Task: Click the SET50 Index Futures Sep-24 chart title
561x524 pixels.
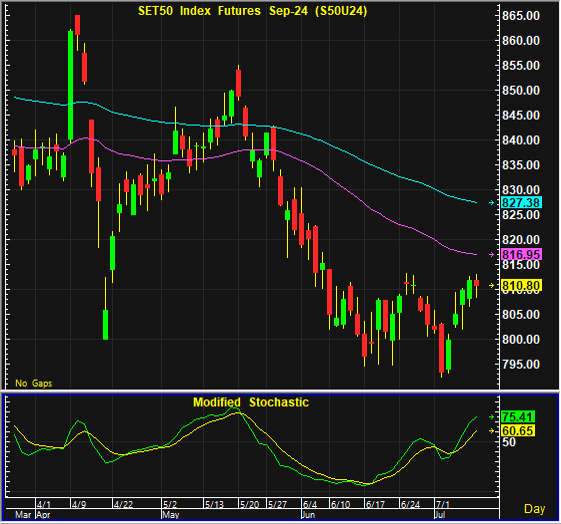Action: (x=253, y=11)
